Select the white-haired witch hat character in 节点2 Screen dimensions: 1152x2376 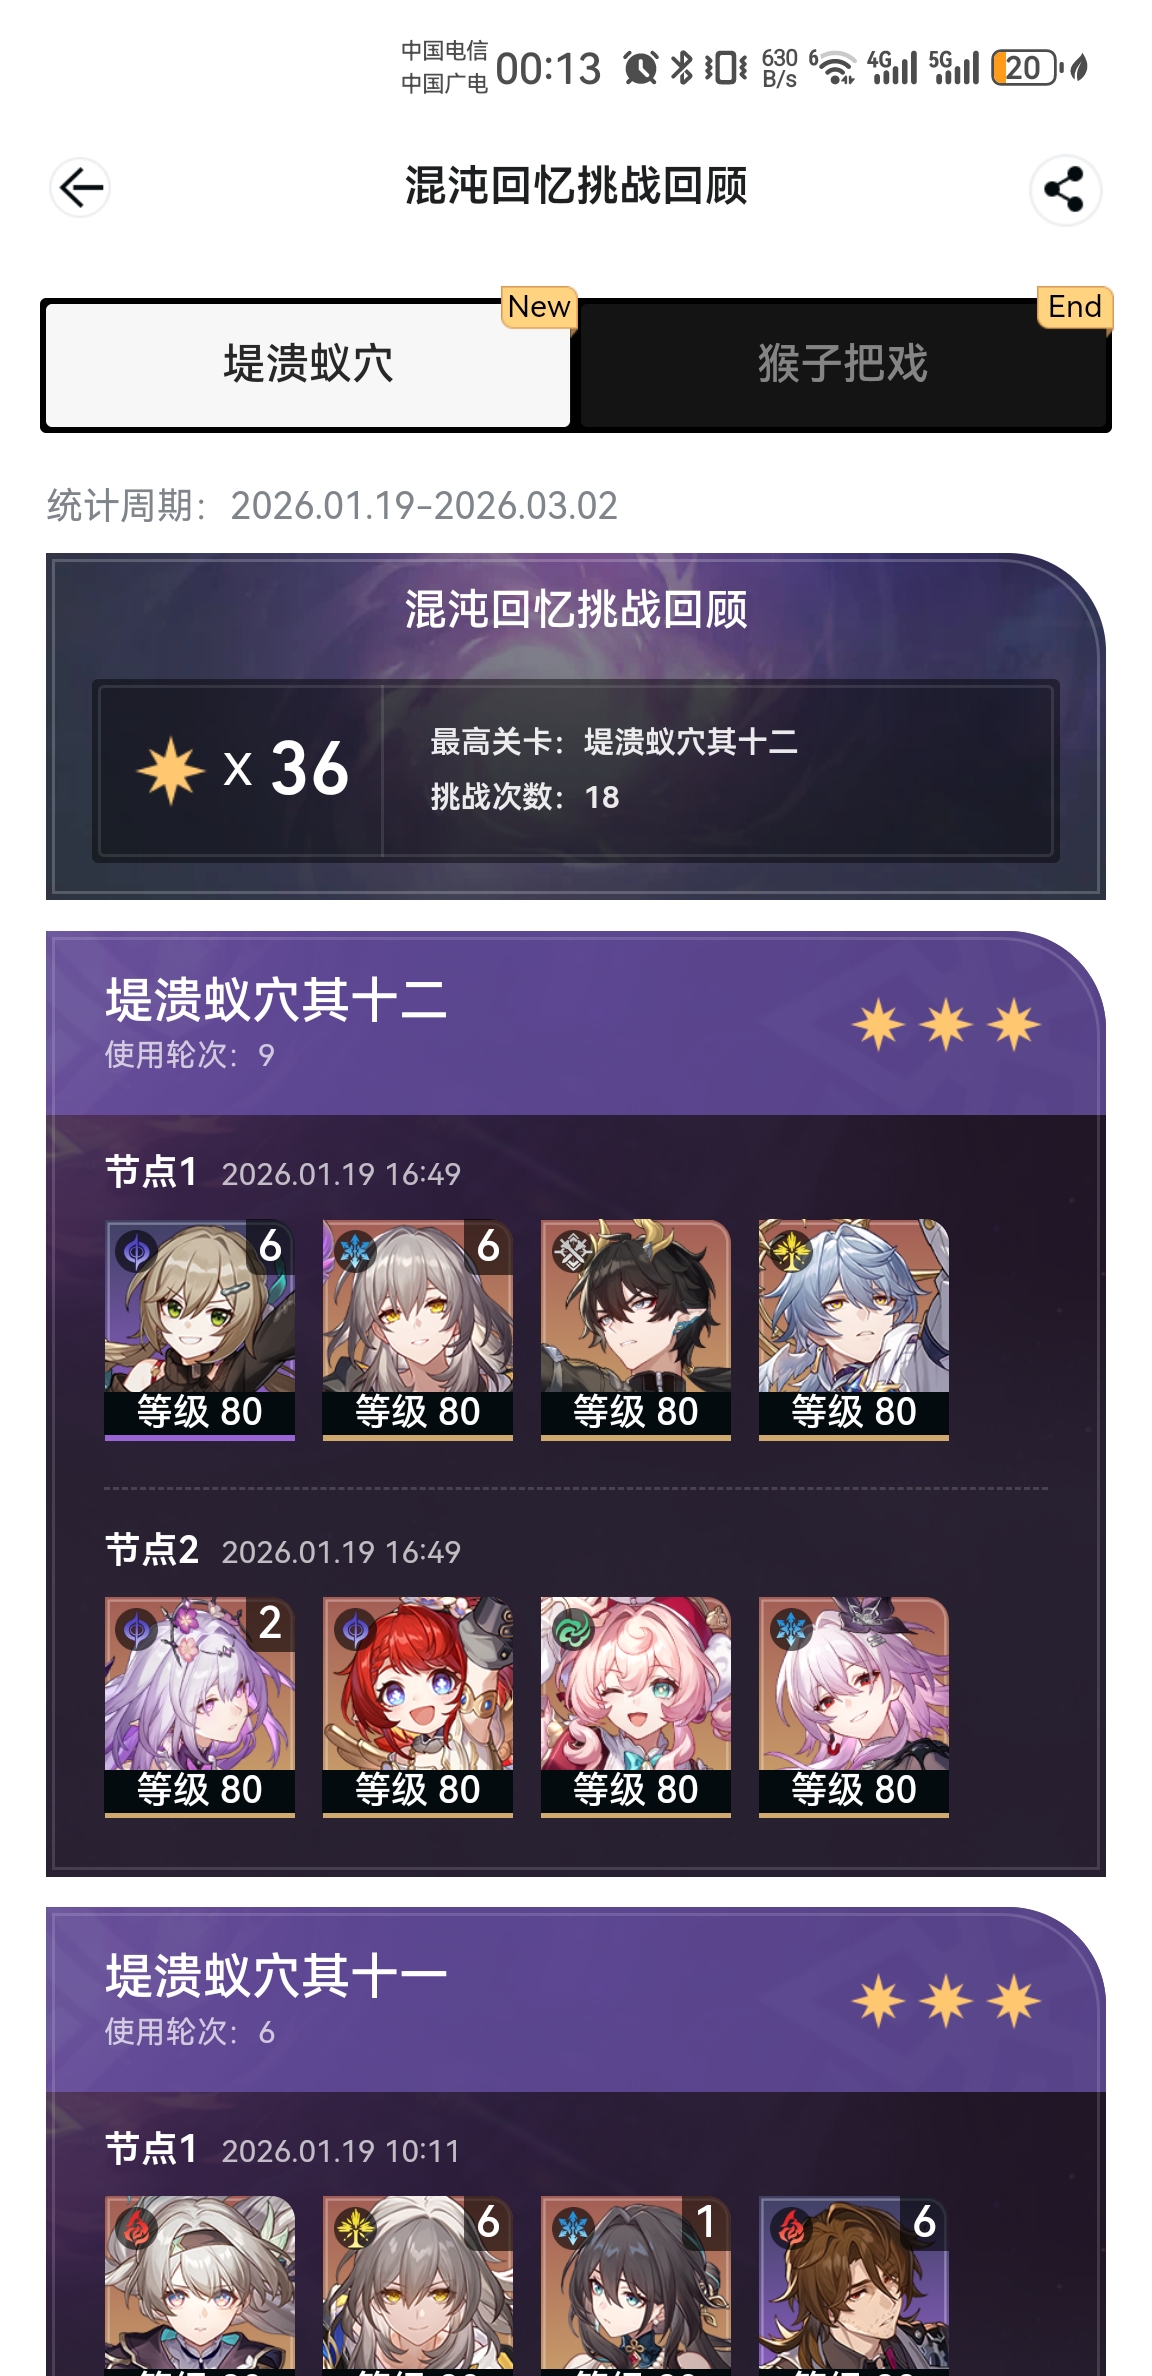click(854, 1706)
